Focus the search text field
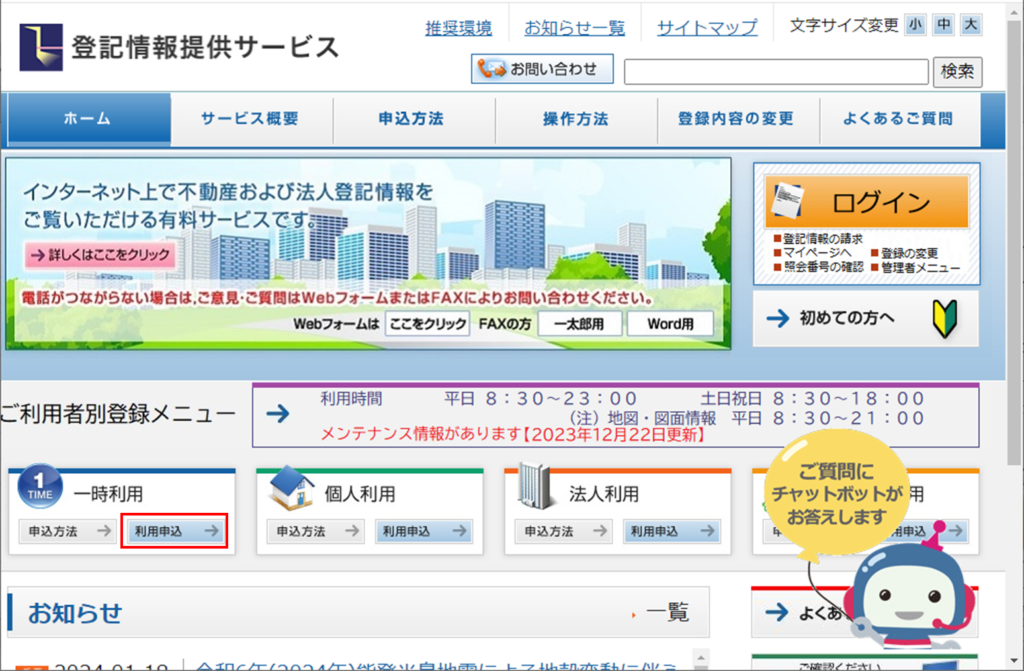 pyautogui.click(x=776, y=72)
